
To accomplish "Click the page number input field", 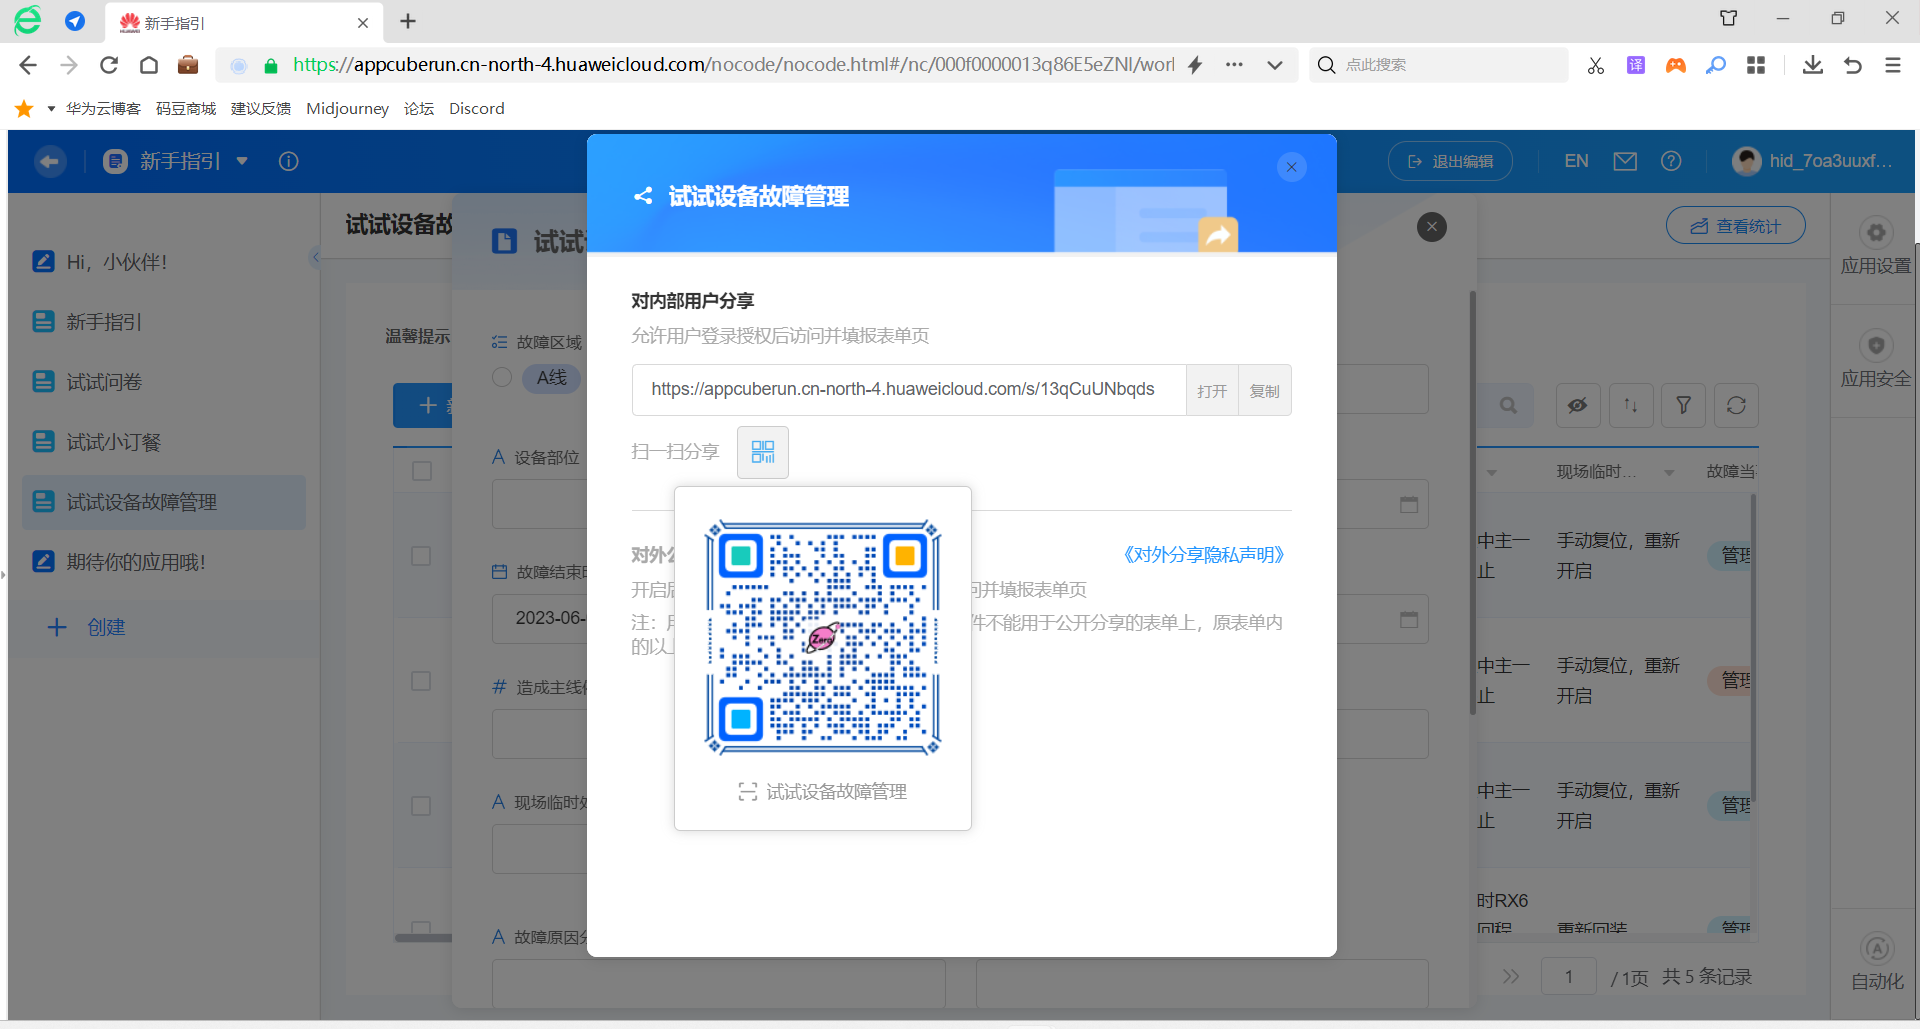I will click(x=1569, y=976).
